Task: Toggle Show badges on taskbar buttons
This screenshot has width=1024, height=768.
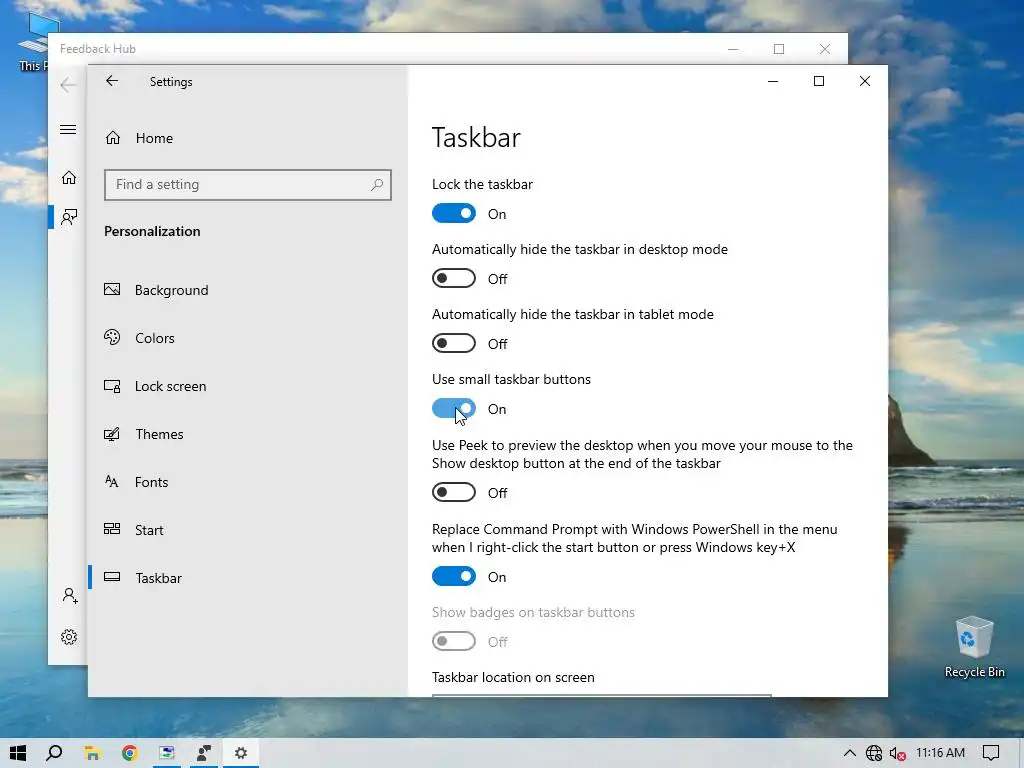Action: (x=454, y=641)
